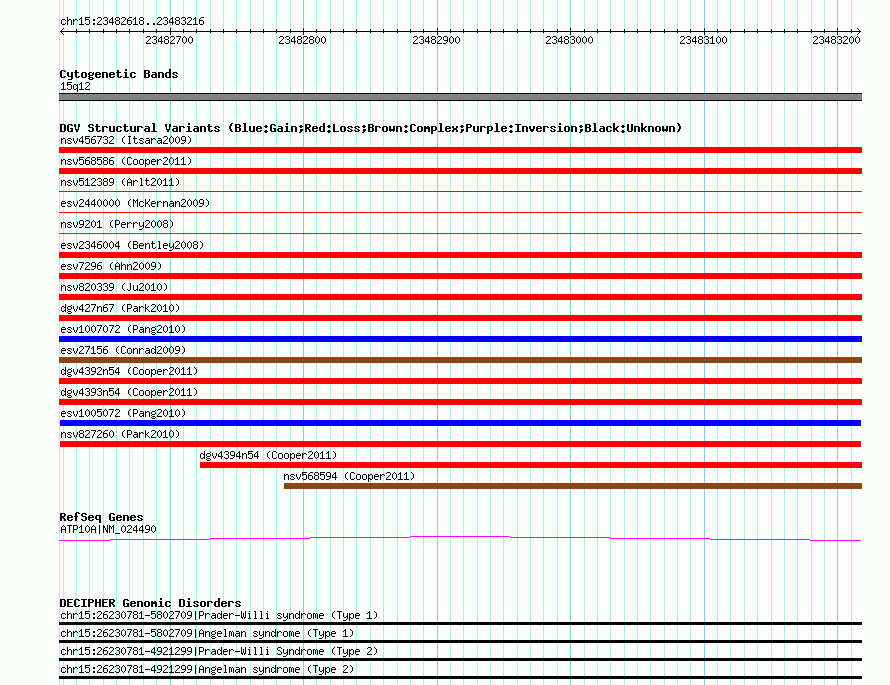Click the left arrow of the ruler

coord(62,32)
